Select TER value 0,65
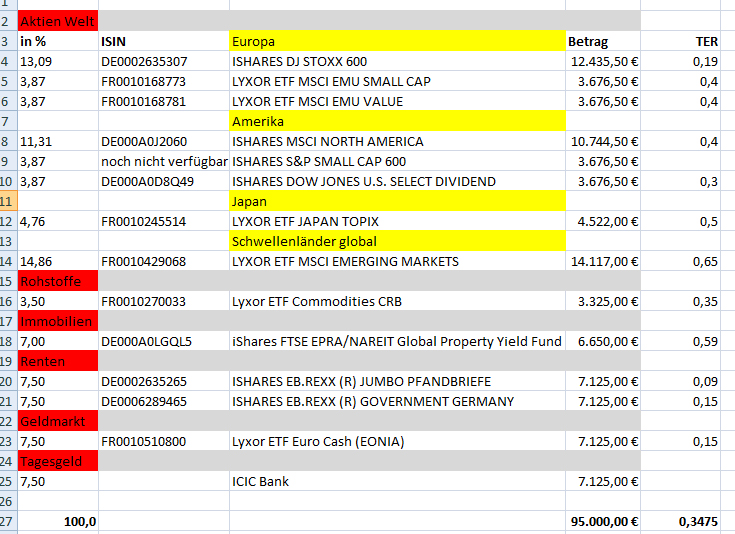Viewport: 735px width, 534px height. 680,262
